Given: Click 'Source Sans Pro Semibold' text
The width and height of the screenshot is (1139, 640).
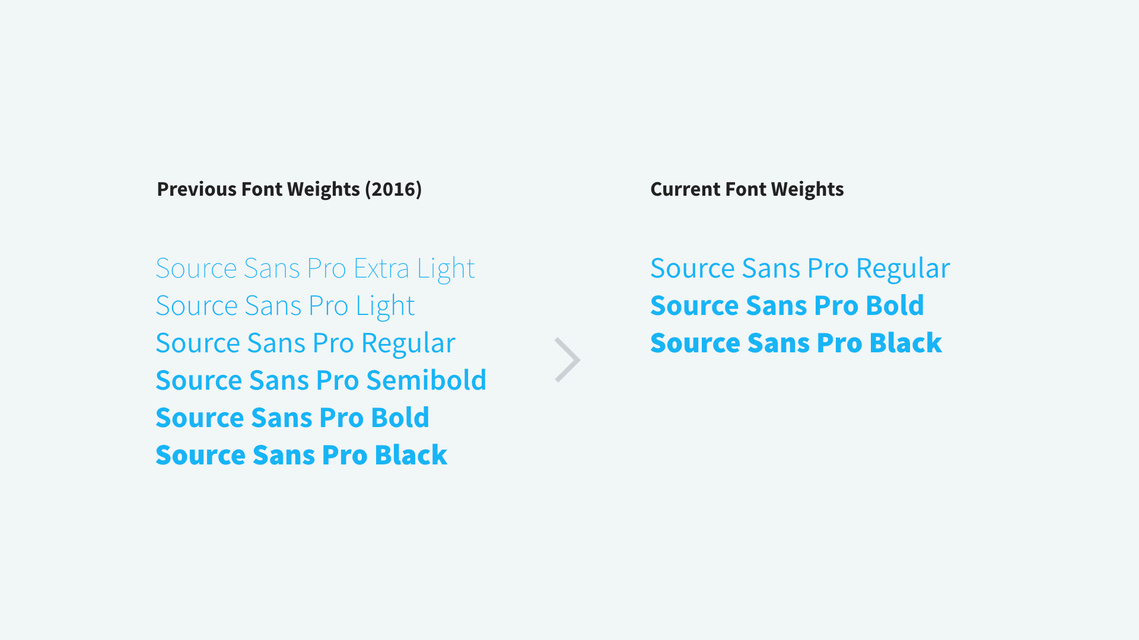Looking at the screenshot, I should pos(321,380).
